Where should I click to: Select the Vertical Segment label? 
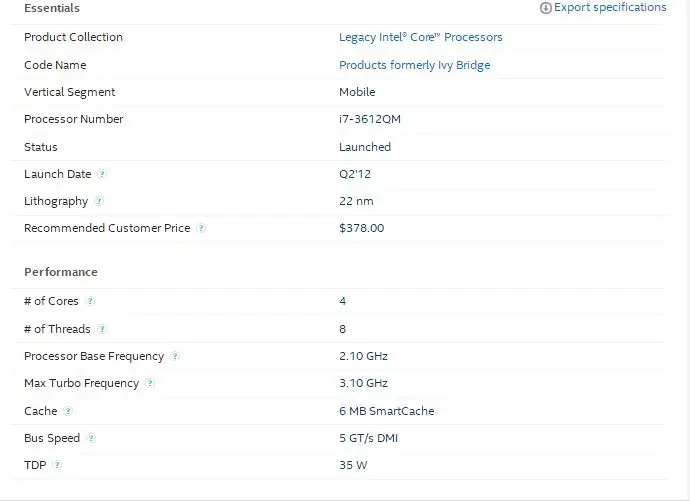pos(69,92)
